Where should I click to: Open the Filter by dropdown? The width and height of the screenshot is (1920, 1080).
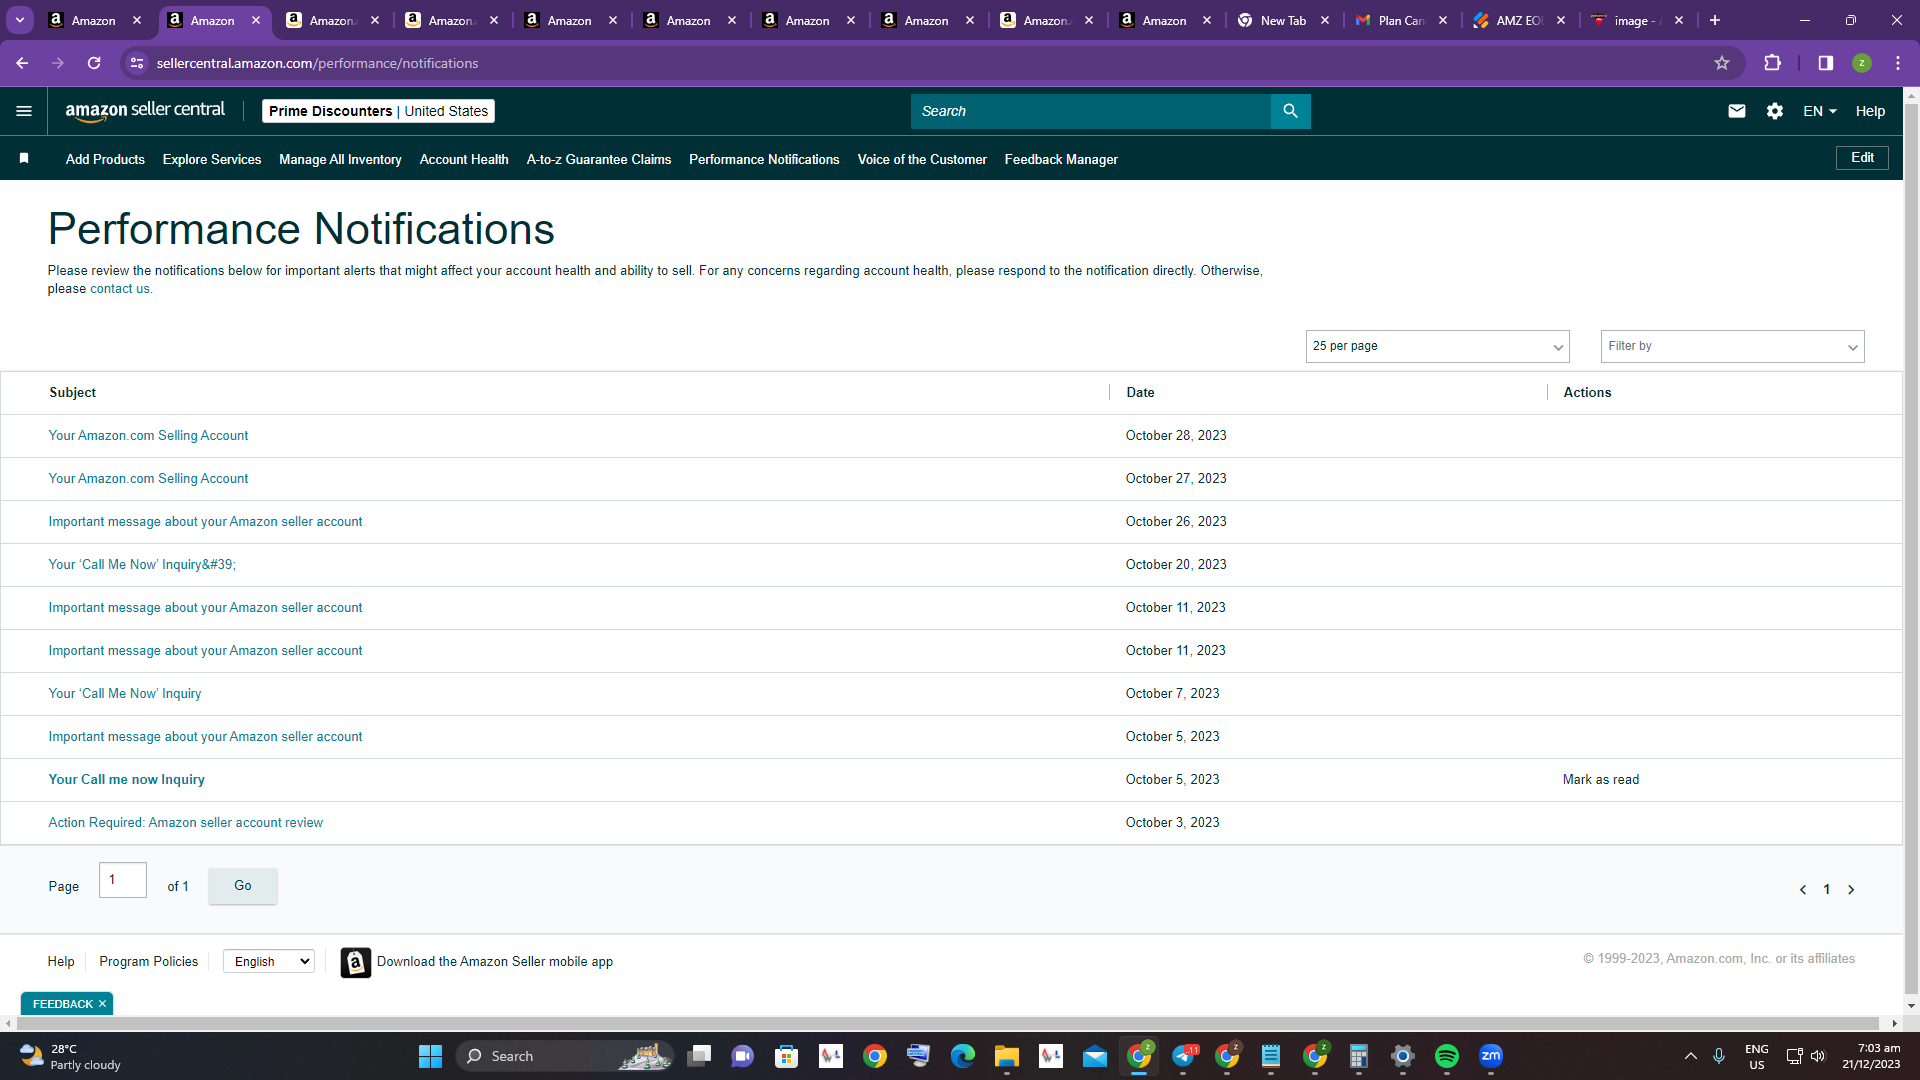point(1732,346)
